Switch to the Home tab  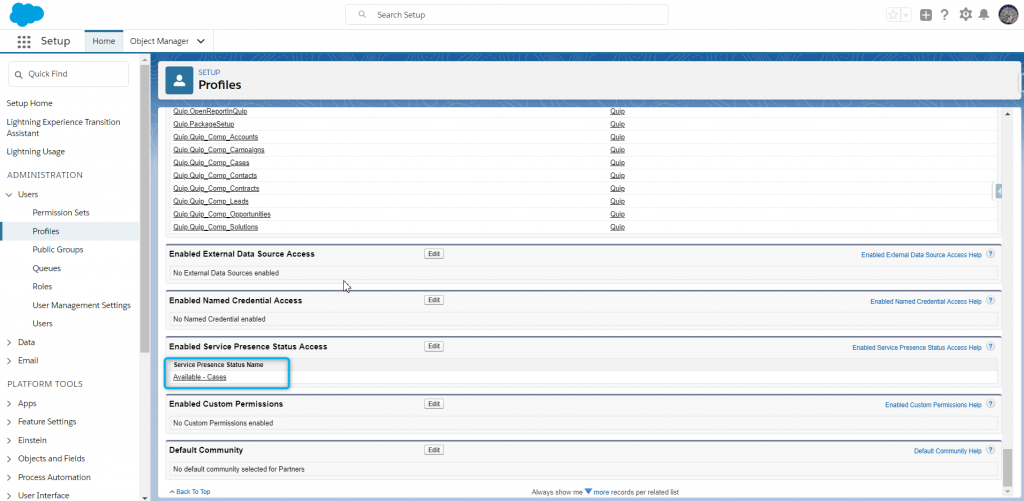point(103,41)
